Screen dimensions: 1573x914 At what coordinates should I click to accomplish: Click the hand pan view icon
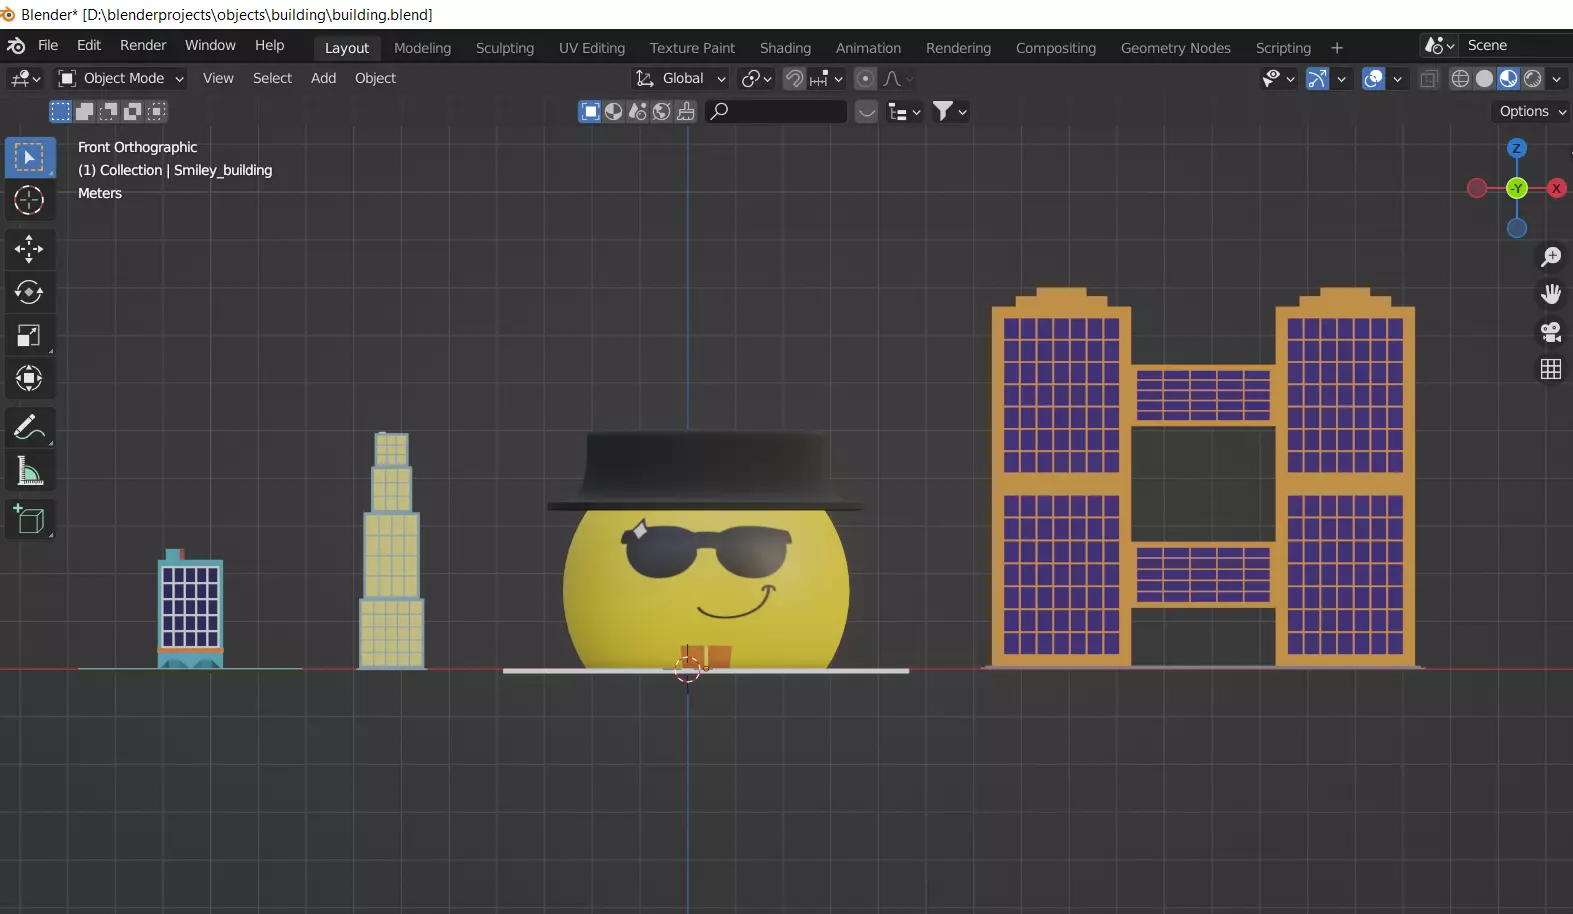[x=1550, y=294]
